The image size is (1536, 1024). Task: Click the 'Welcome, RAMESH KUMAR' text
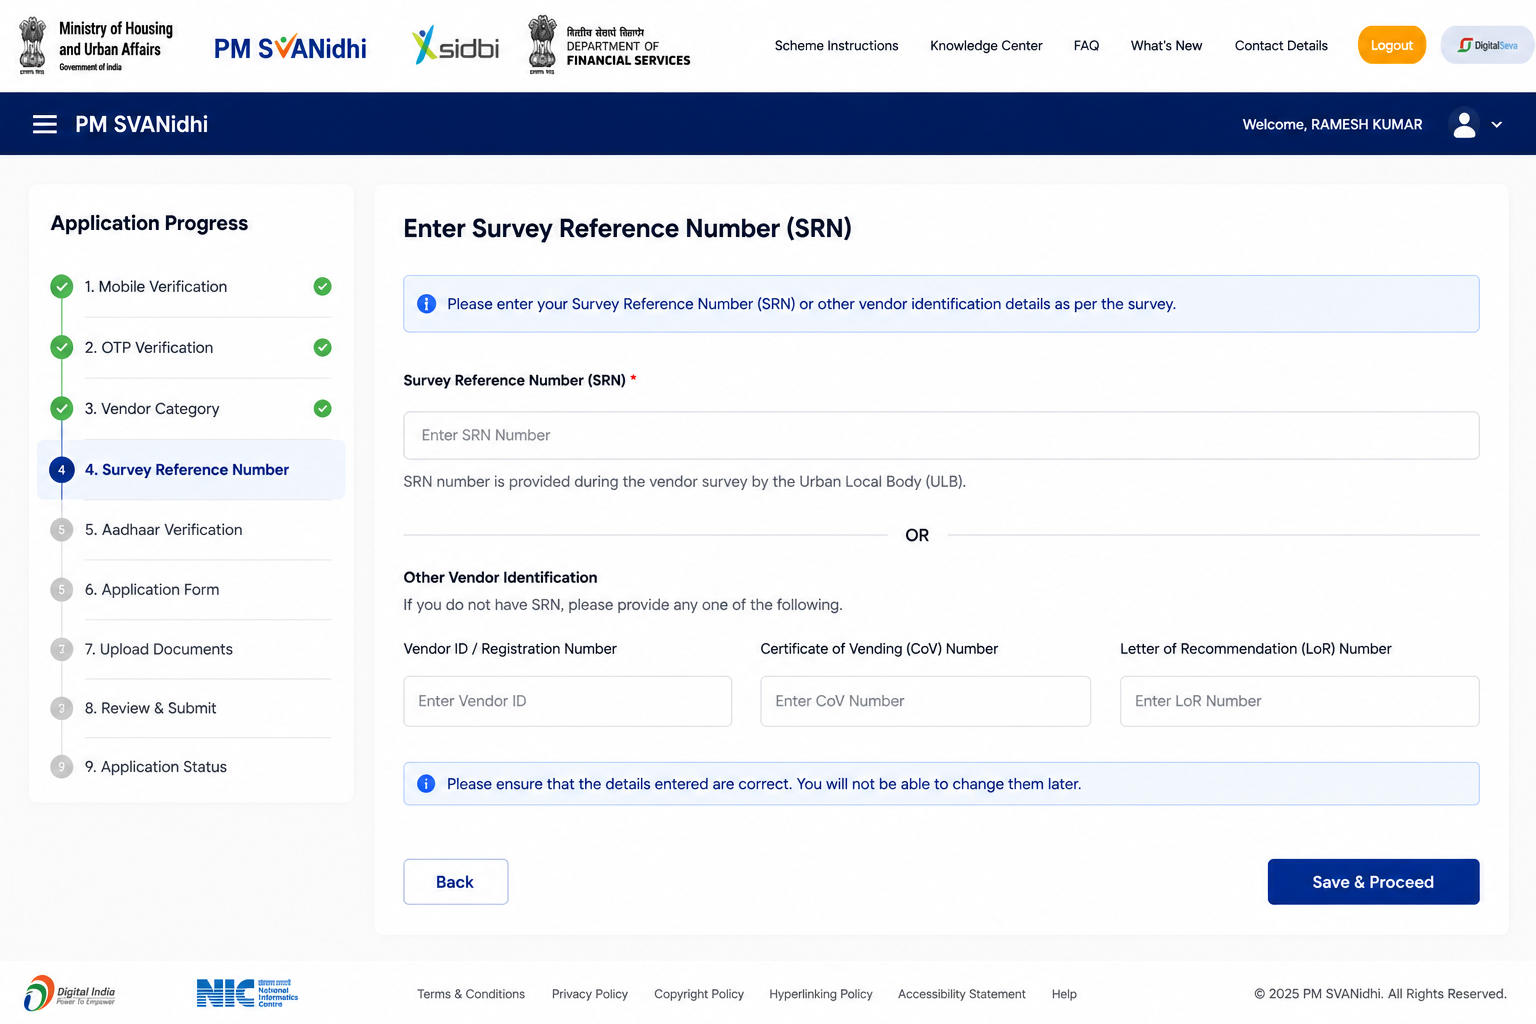(1332, 125)
